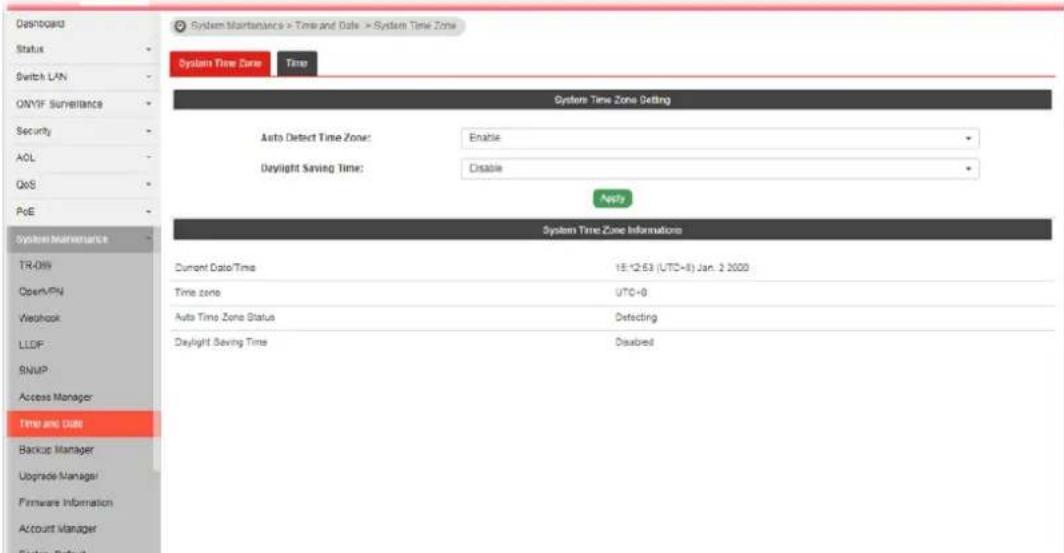
Task: Expand the ONVIF Surveillance menu
Action: [81, 103]
